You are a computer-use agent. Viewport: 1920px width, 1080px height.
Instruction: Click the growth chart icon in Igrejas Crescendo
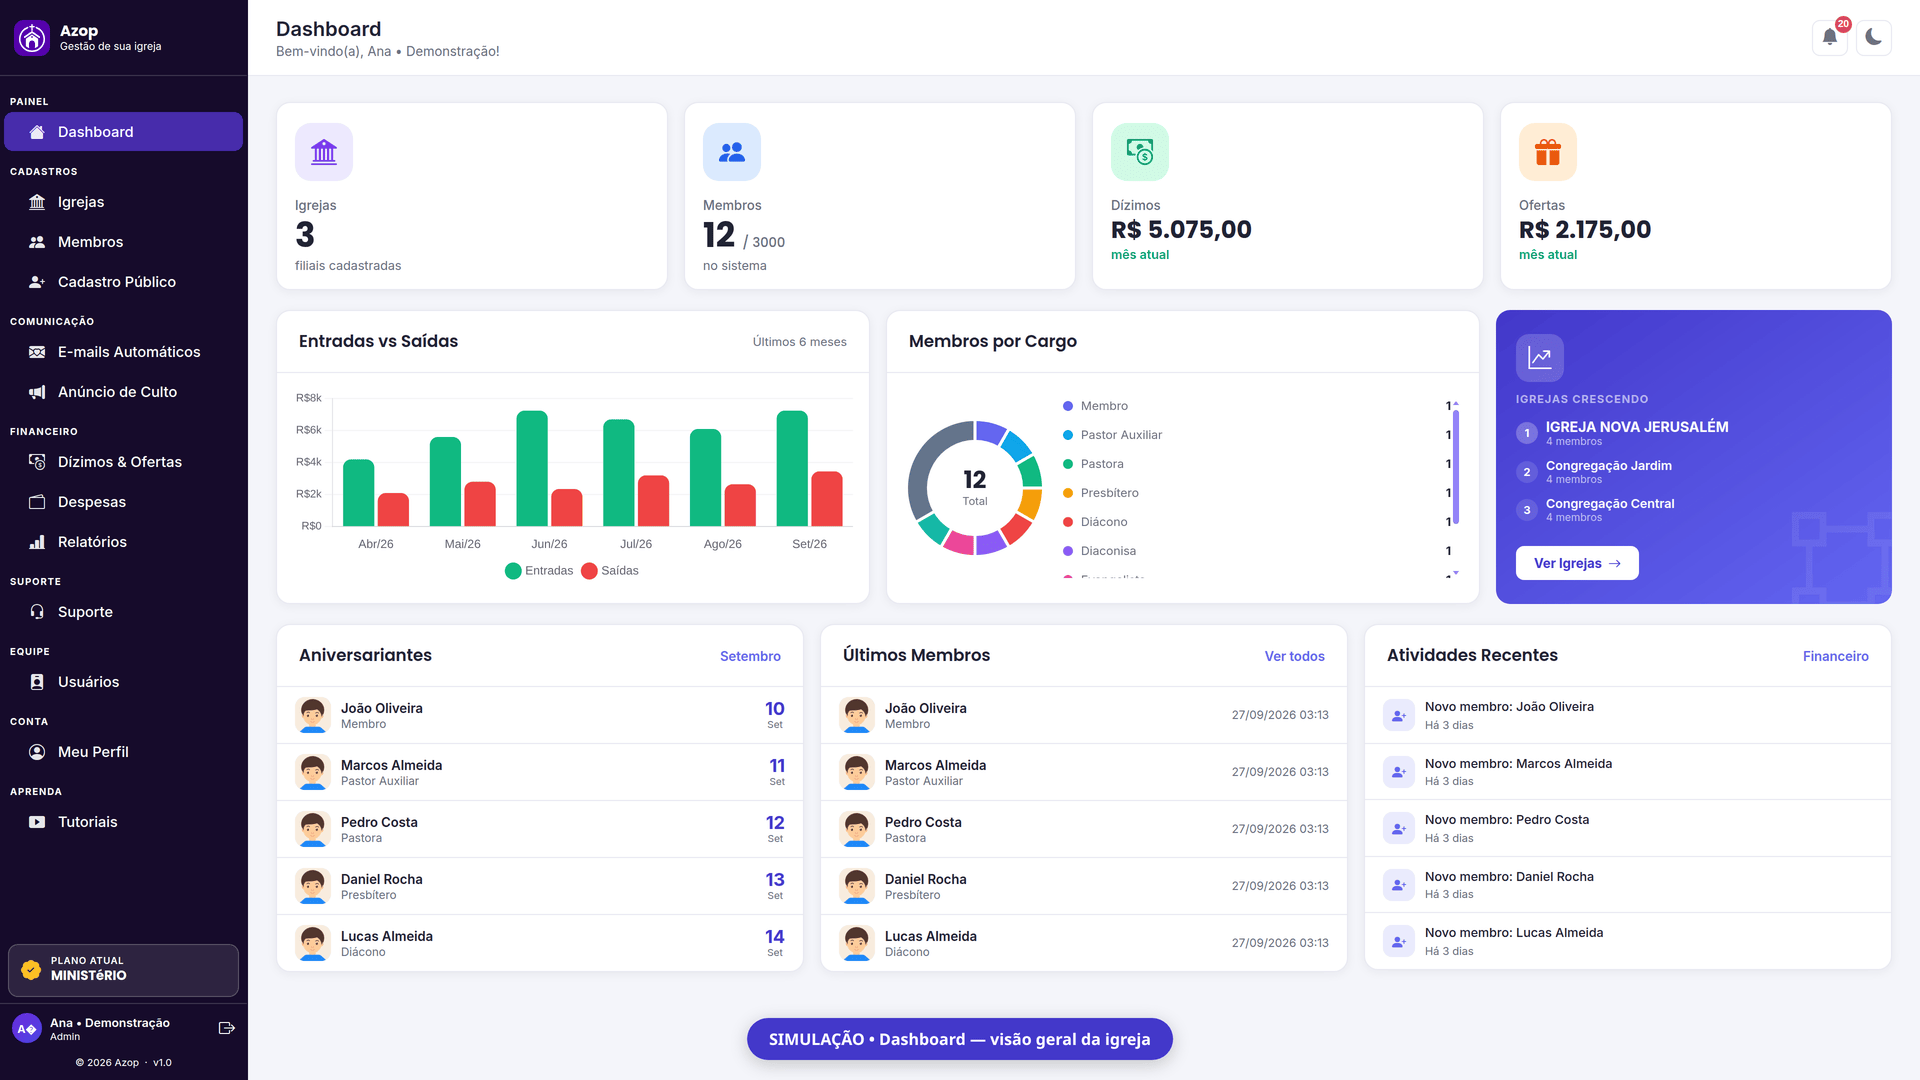1540,358
